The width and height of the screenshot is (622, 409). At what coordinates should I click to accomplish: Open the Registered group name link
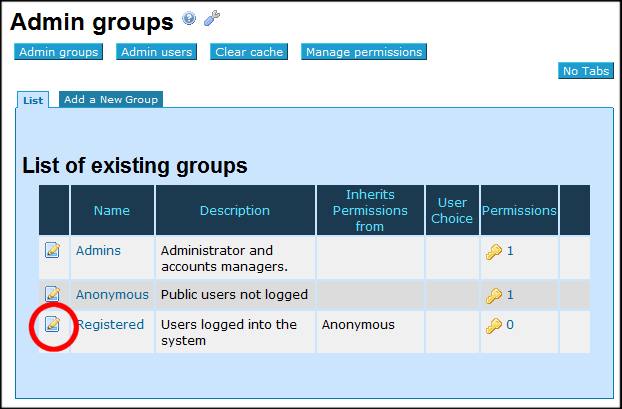click(x=110, y=325)
